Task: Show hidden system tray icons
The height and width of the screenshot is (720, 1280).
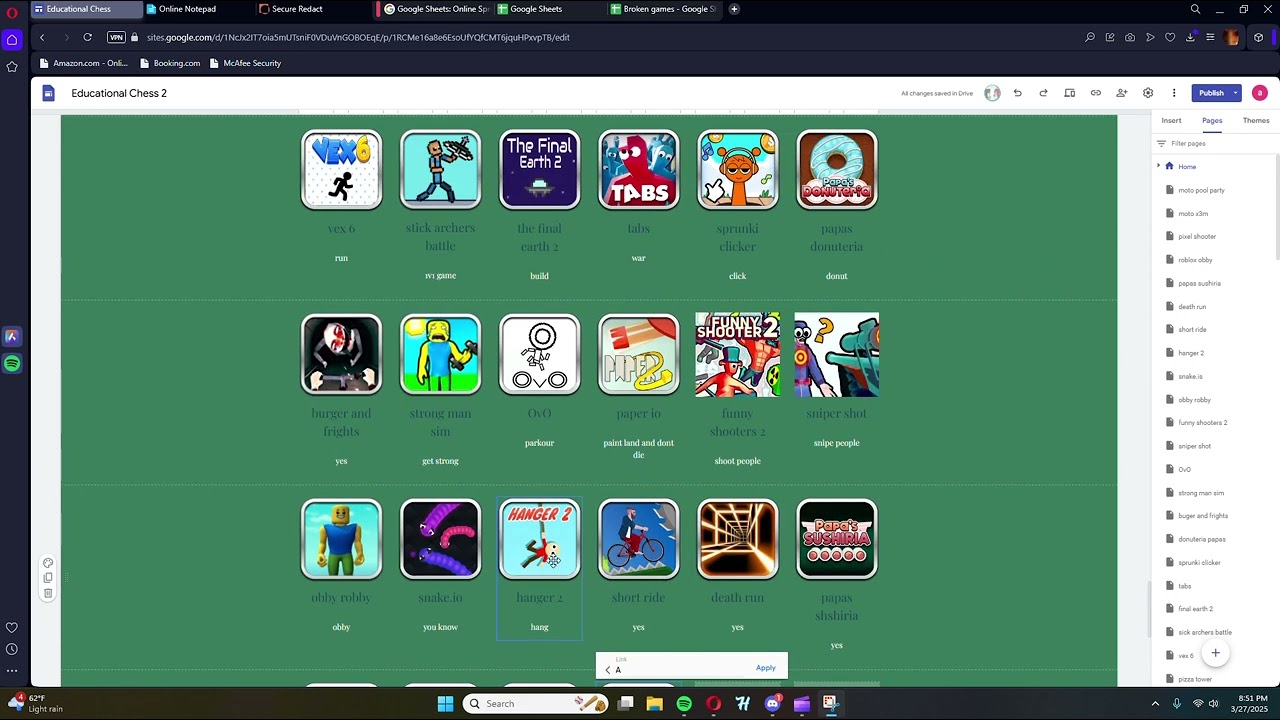Action: click(x=1155, y=704)
